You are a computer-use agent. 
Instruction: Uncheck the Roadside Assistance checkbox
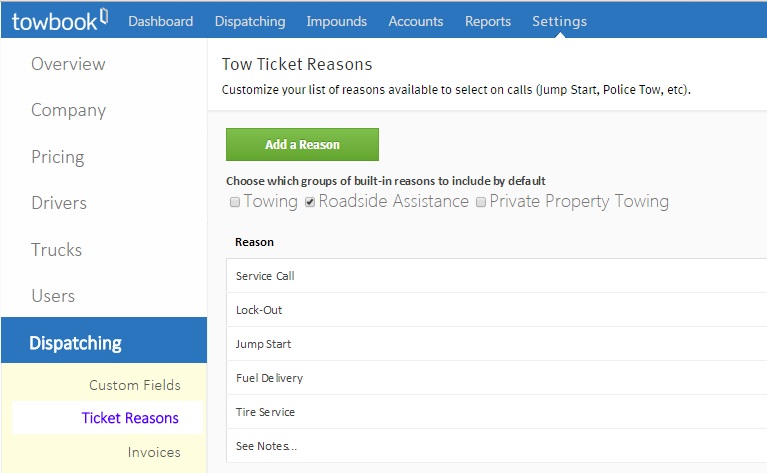[310, 202]
